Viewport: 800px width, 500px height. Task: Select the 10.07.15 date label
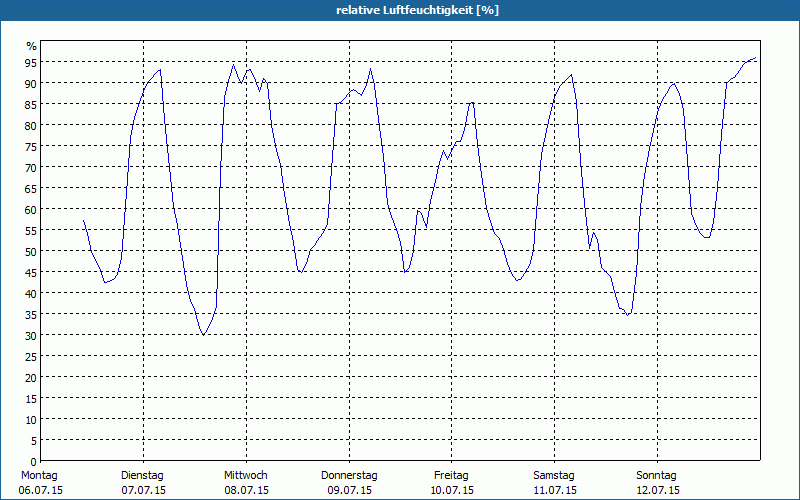[452, 491]
